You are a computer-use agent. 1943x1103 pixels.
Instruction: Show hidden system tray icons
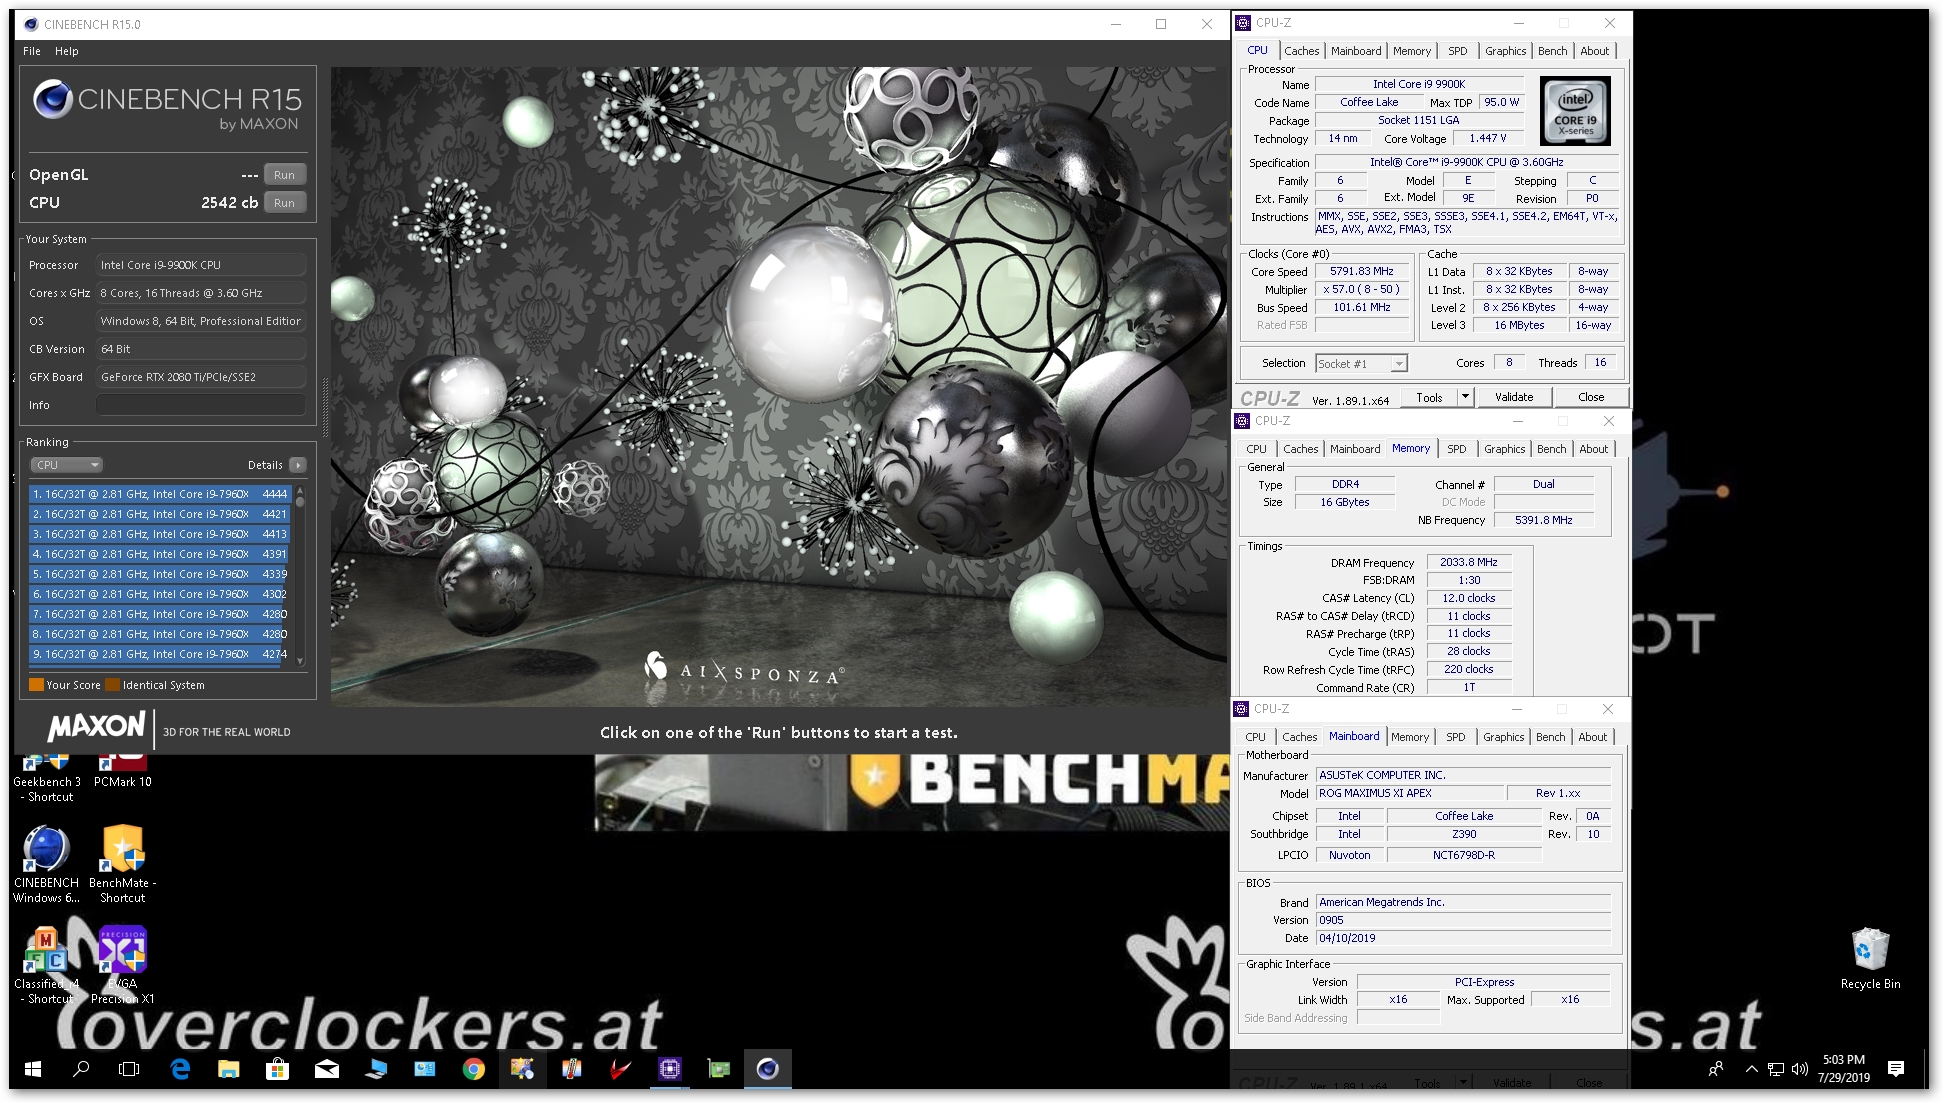(x=1751, y=1069)
